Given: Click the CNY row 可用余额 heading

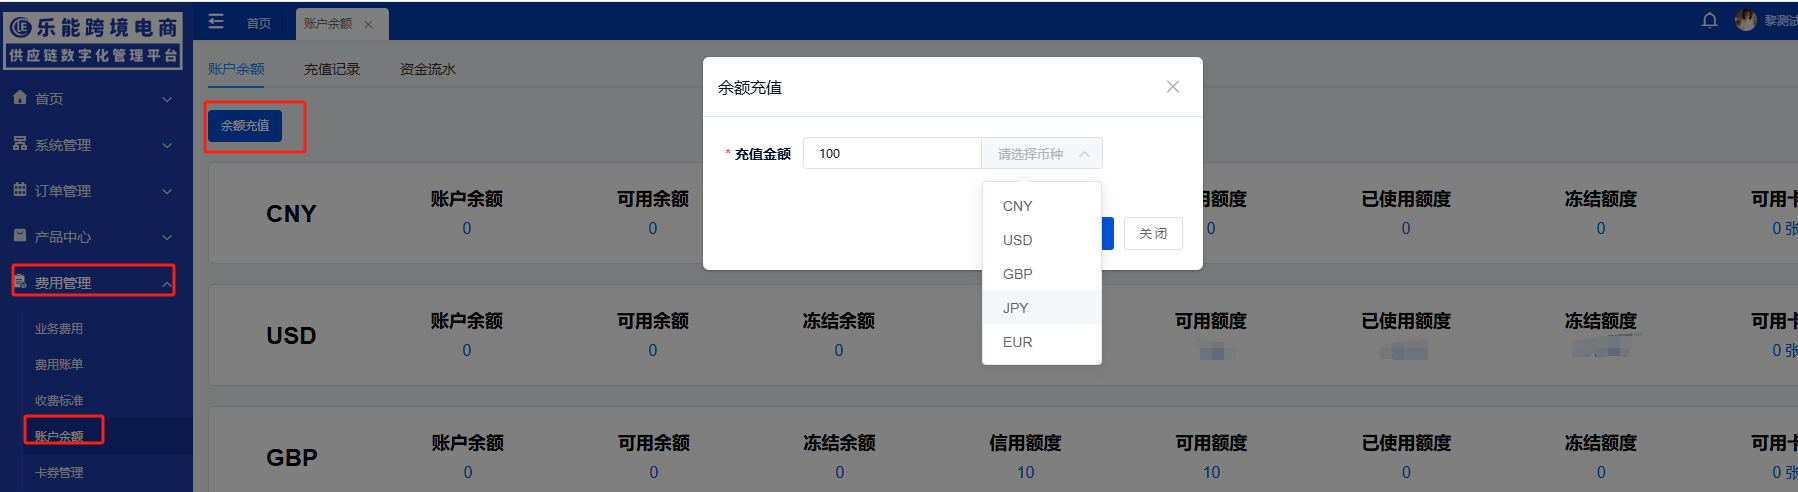Looking at the screenshot, I should [x=653, y=199].
